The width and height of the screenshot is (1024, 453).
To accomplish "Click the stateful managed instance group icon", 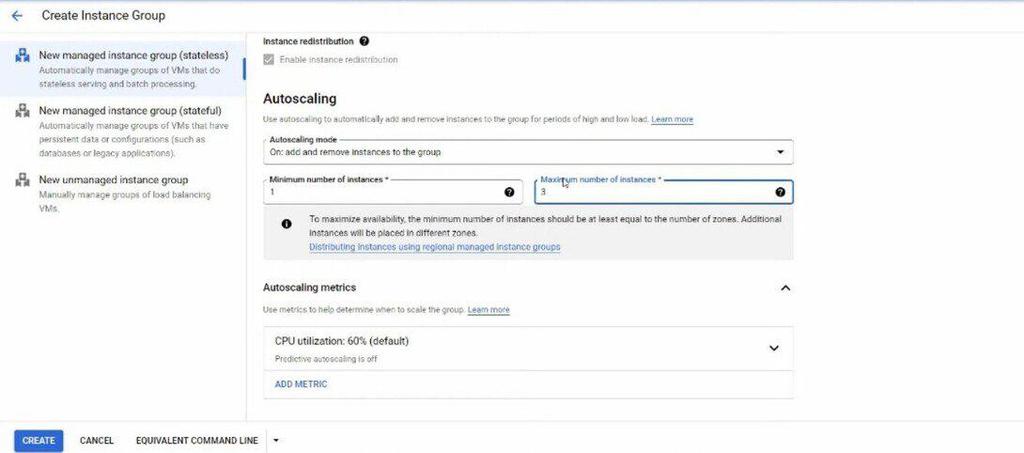I will (x=21, y=111).
